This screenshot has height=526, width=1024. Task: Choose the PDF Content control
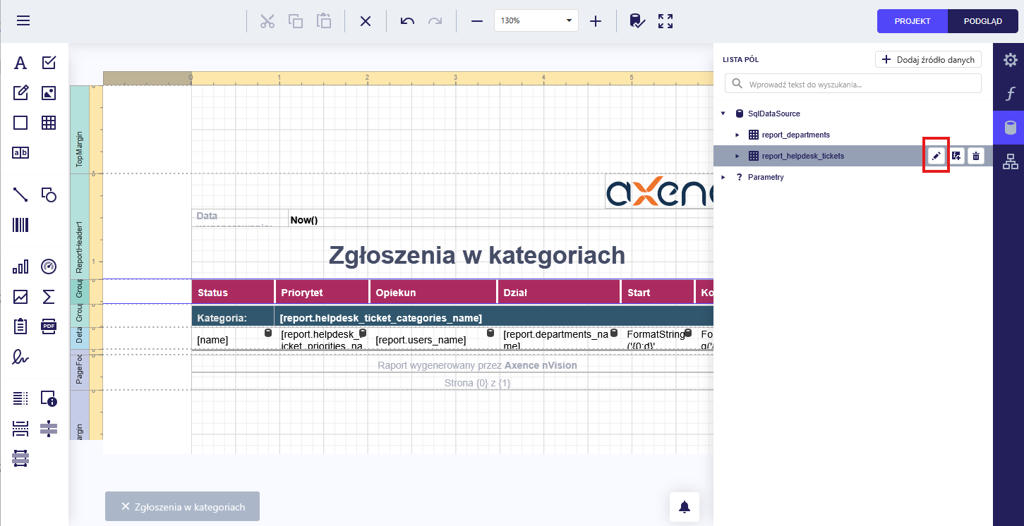click(48, 326)
